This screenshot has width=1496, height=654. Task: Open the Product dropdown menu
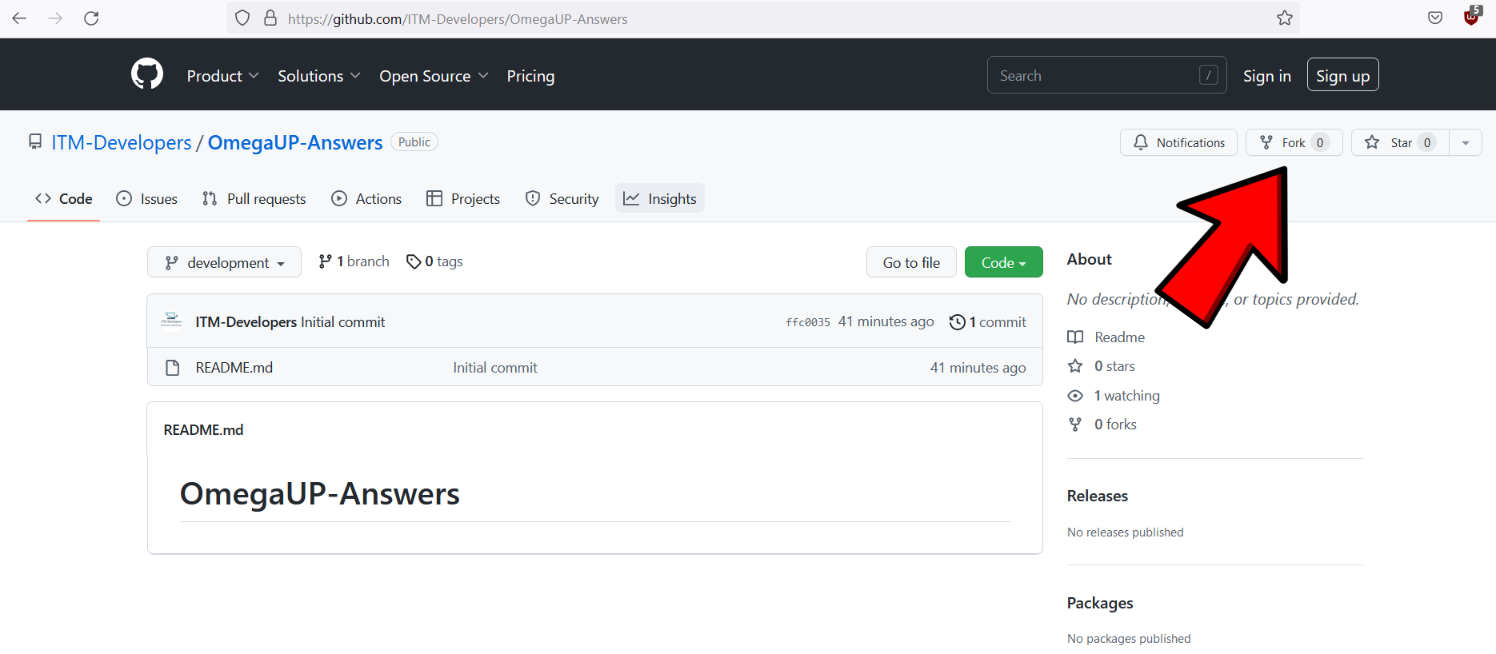(x=223, y=76)
